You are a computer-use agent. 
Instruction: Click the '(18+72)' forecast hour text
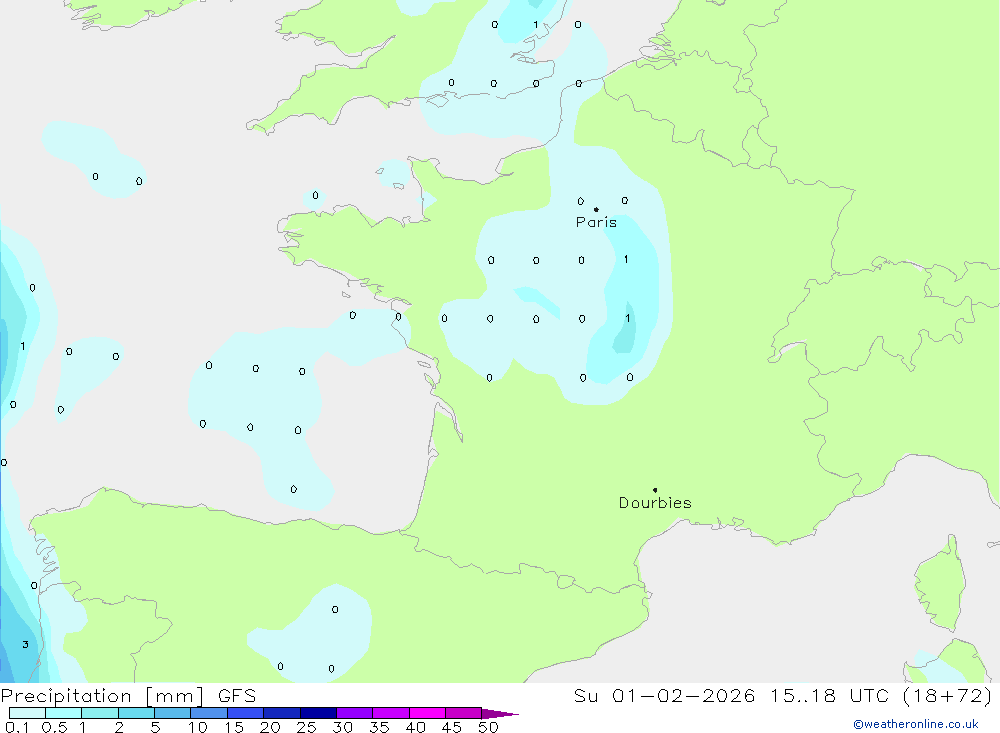pos(948,695)
